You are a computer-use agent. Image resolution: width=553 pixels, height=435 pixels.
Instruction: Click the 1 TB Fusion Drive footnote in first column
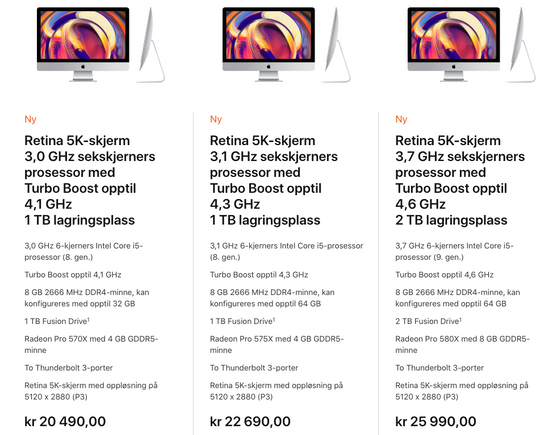(x=57, y=321)
